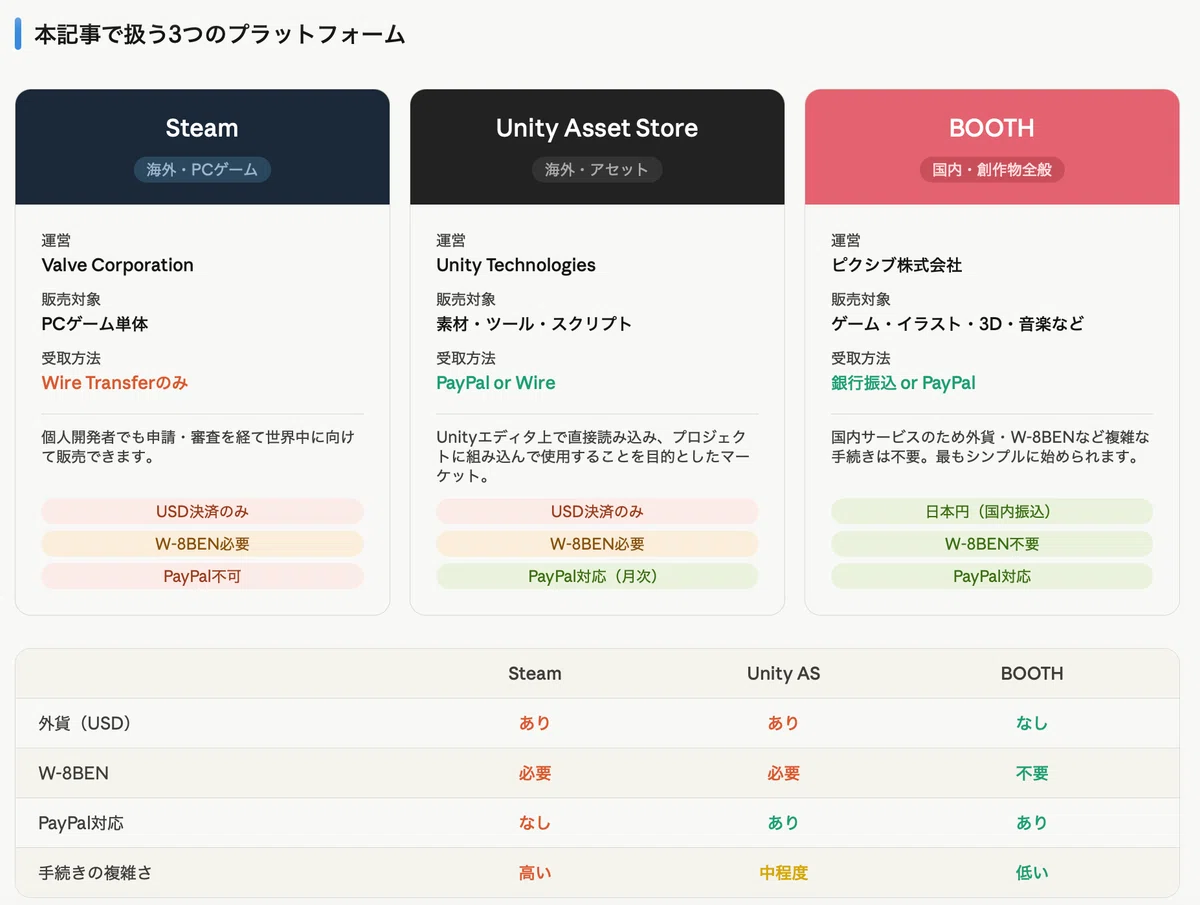Image resolution: width=1200 pixels, height=905 pixels.
Task: Select the 手続きの複雑さ row label
Action: point(95,873)
